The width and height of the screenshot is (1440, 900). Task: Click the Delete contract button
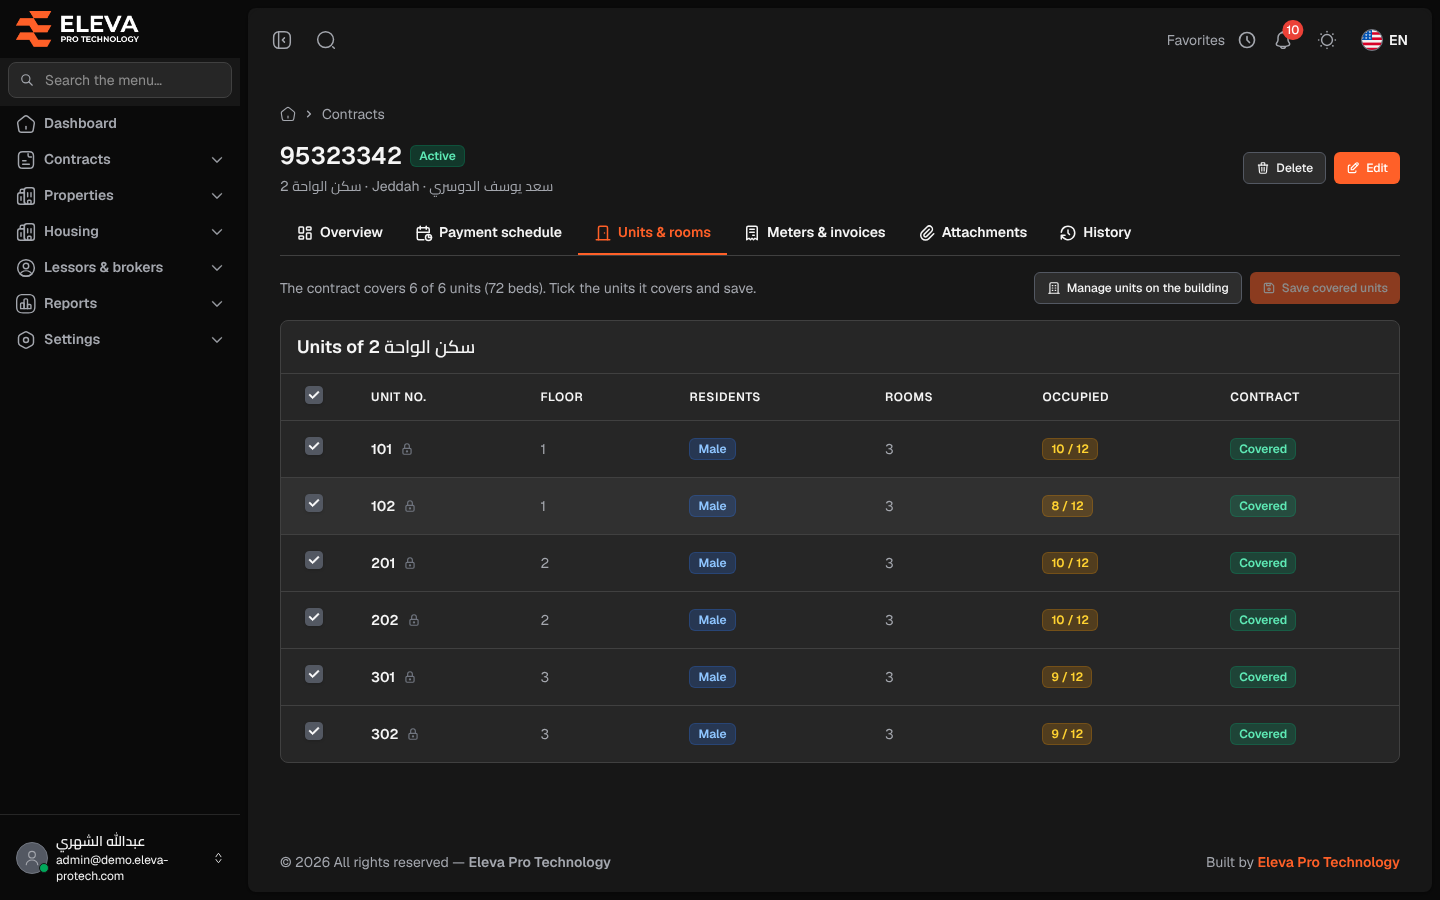(x=1284, y=168)
